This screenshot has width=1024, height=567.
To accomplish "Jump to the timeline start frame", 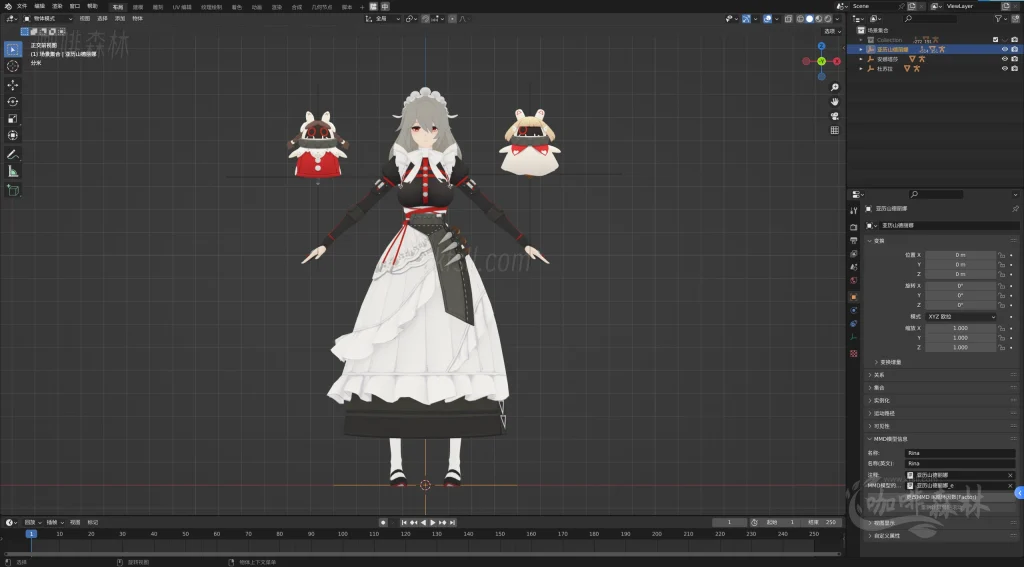I will 404,523.
